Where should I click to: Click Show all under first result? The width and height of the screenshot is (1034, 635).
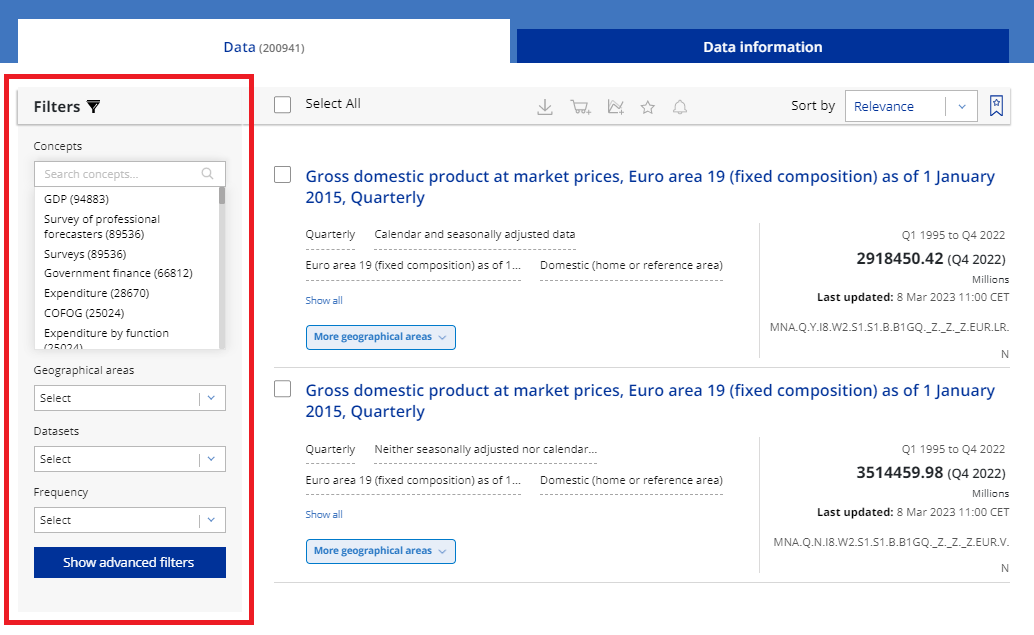click(324, 300)
